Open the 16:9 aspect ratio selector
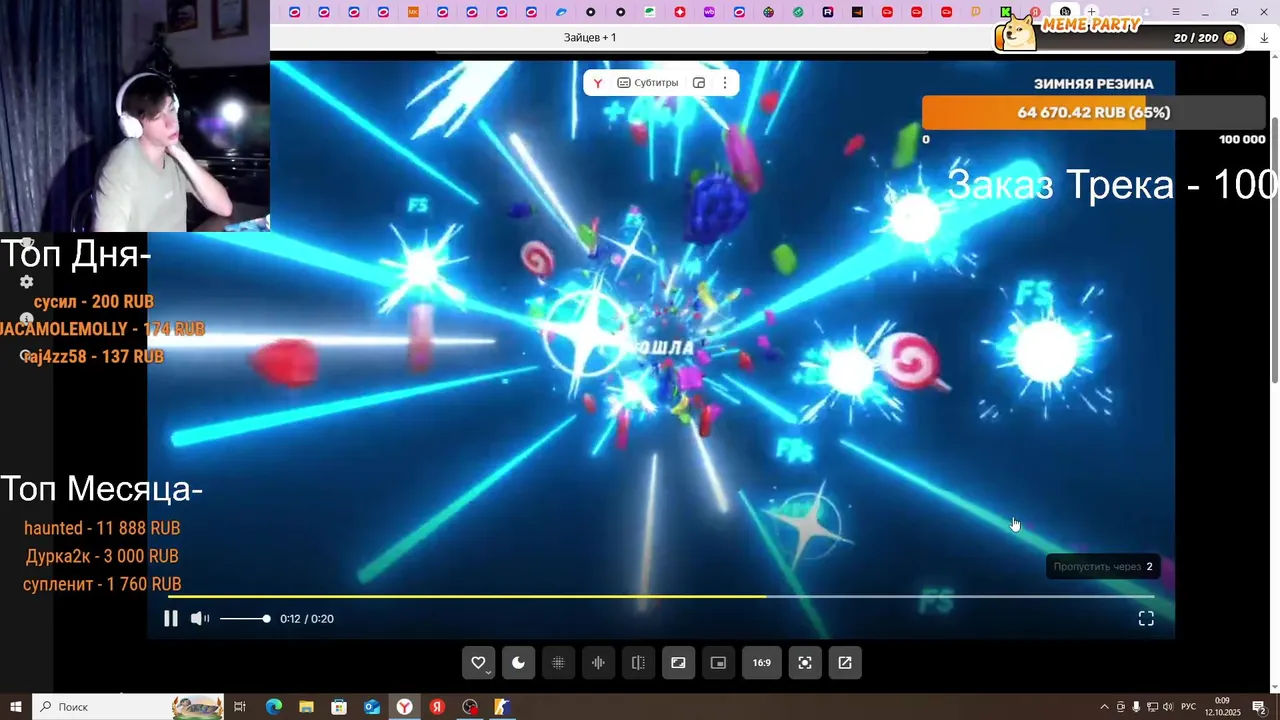The height and width of the screenshot is (720, 1280). click(762, 662)
